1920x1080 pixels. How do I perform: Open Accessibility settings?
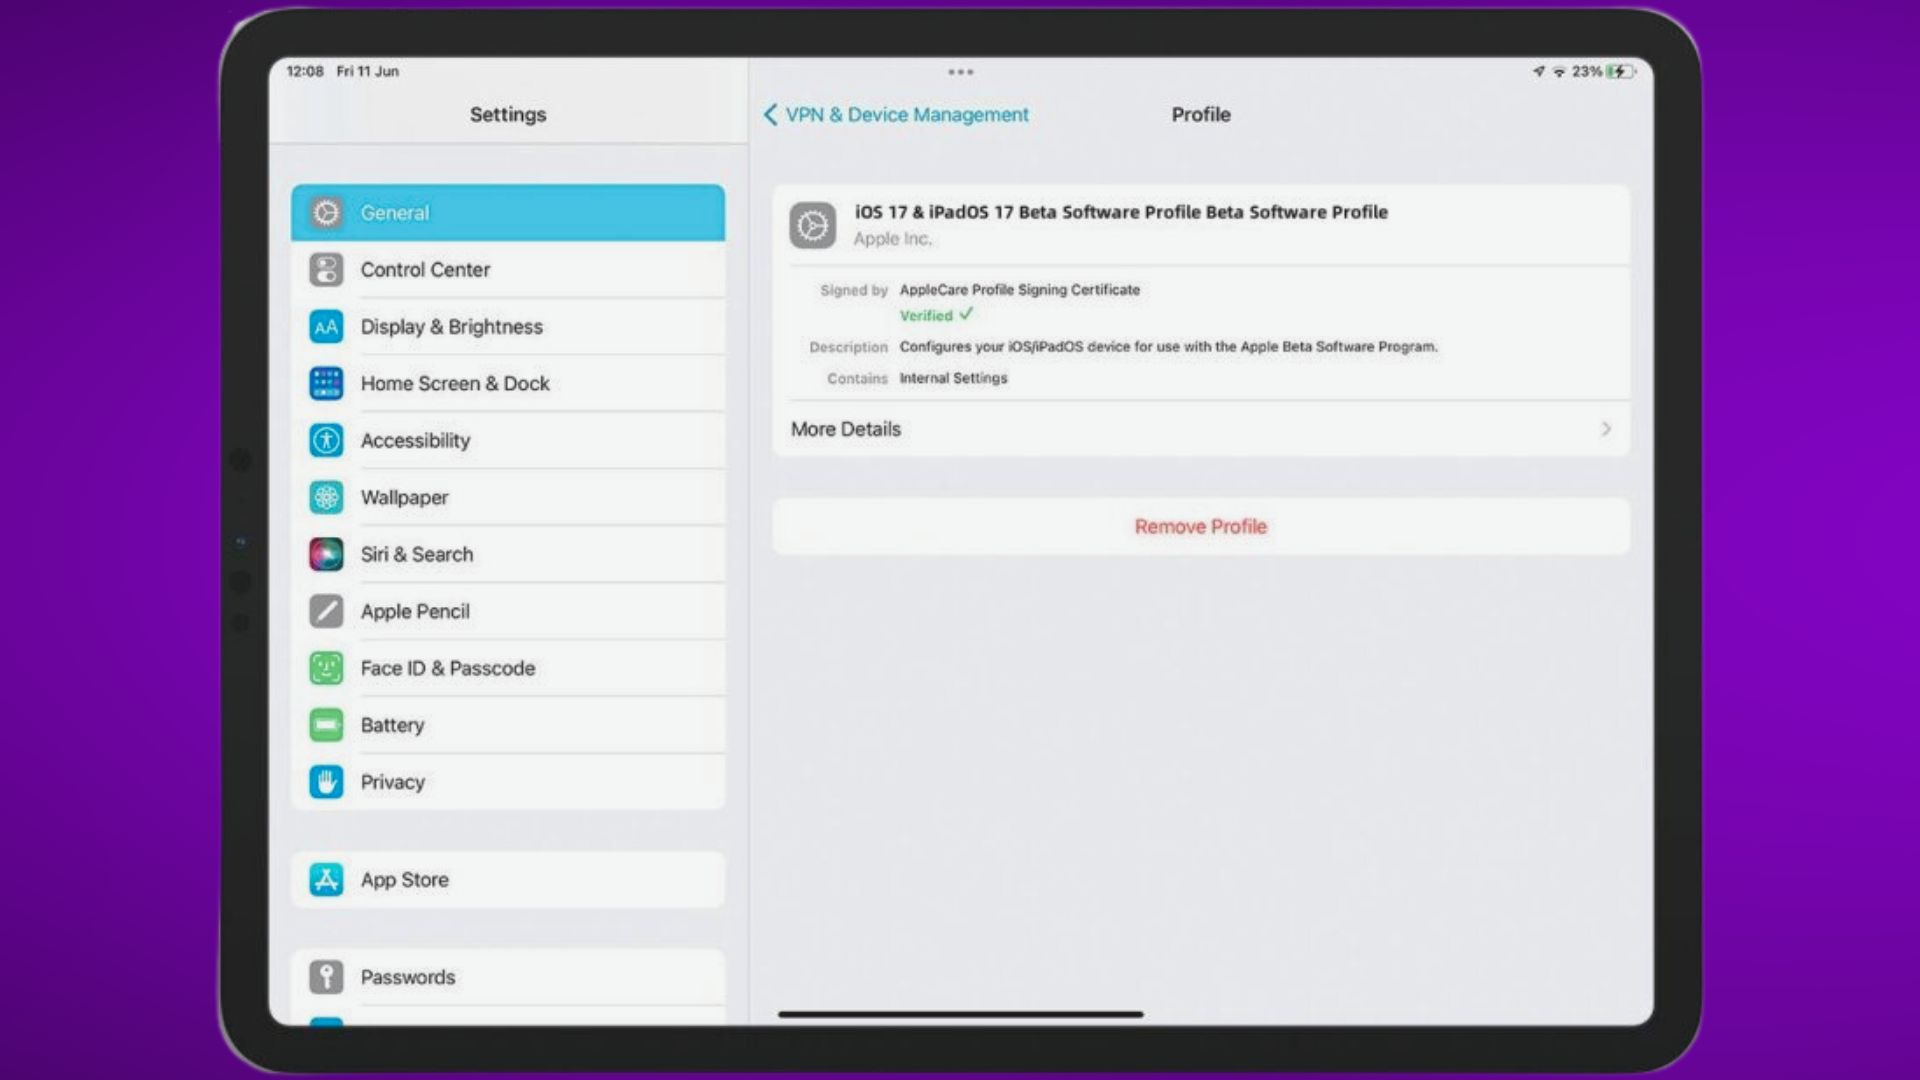508,440
